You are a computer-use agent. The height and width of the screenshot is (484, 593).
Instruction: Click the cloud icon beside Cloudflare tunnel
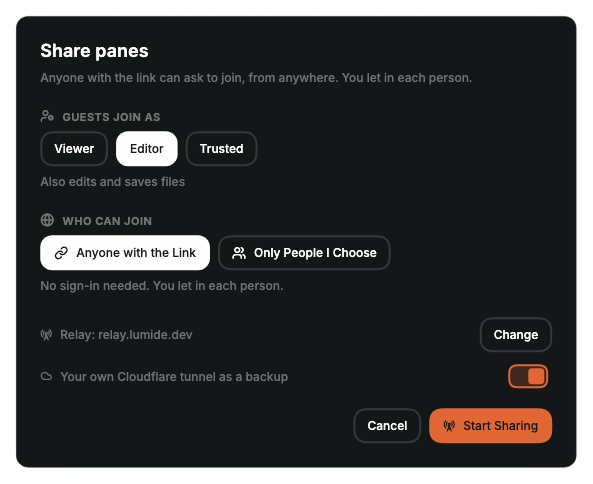[x=46, y=376]
